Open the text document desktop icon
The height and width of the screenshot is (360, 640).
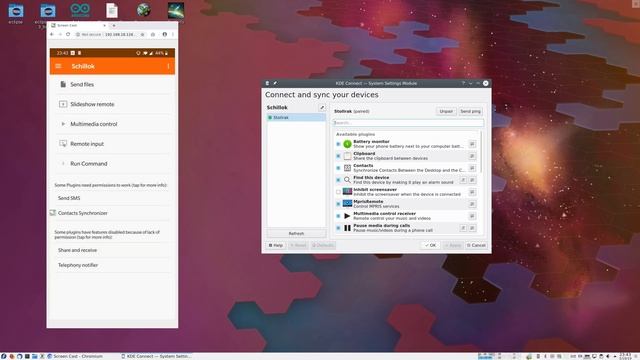tap(112, 11)
